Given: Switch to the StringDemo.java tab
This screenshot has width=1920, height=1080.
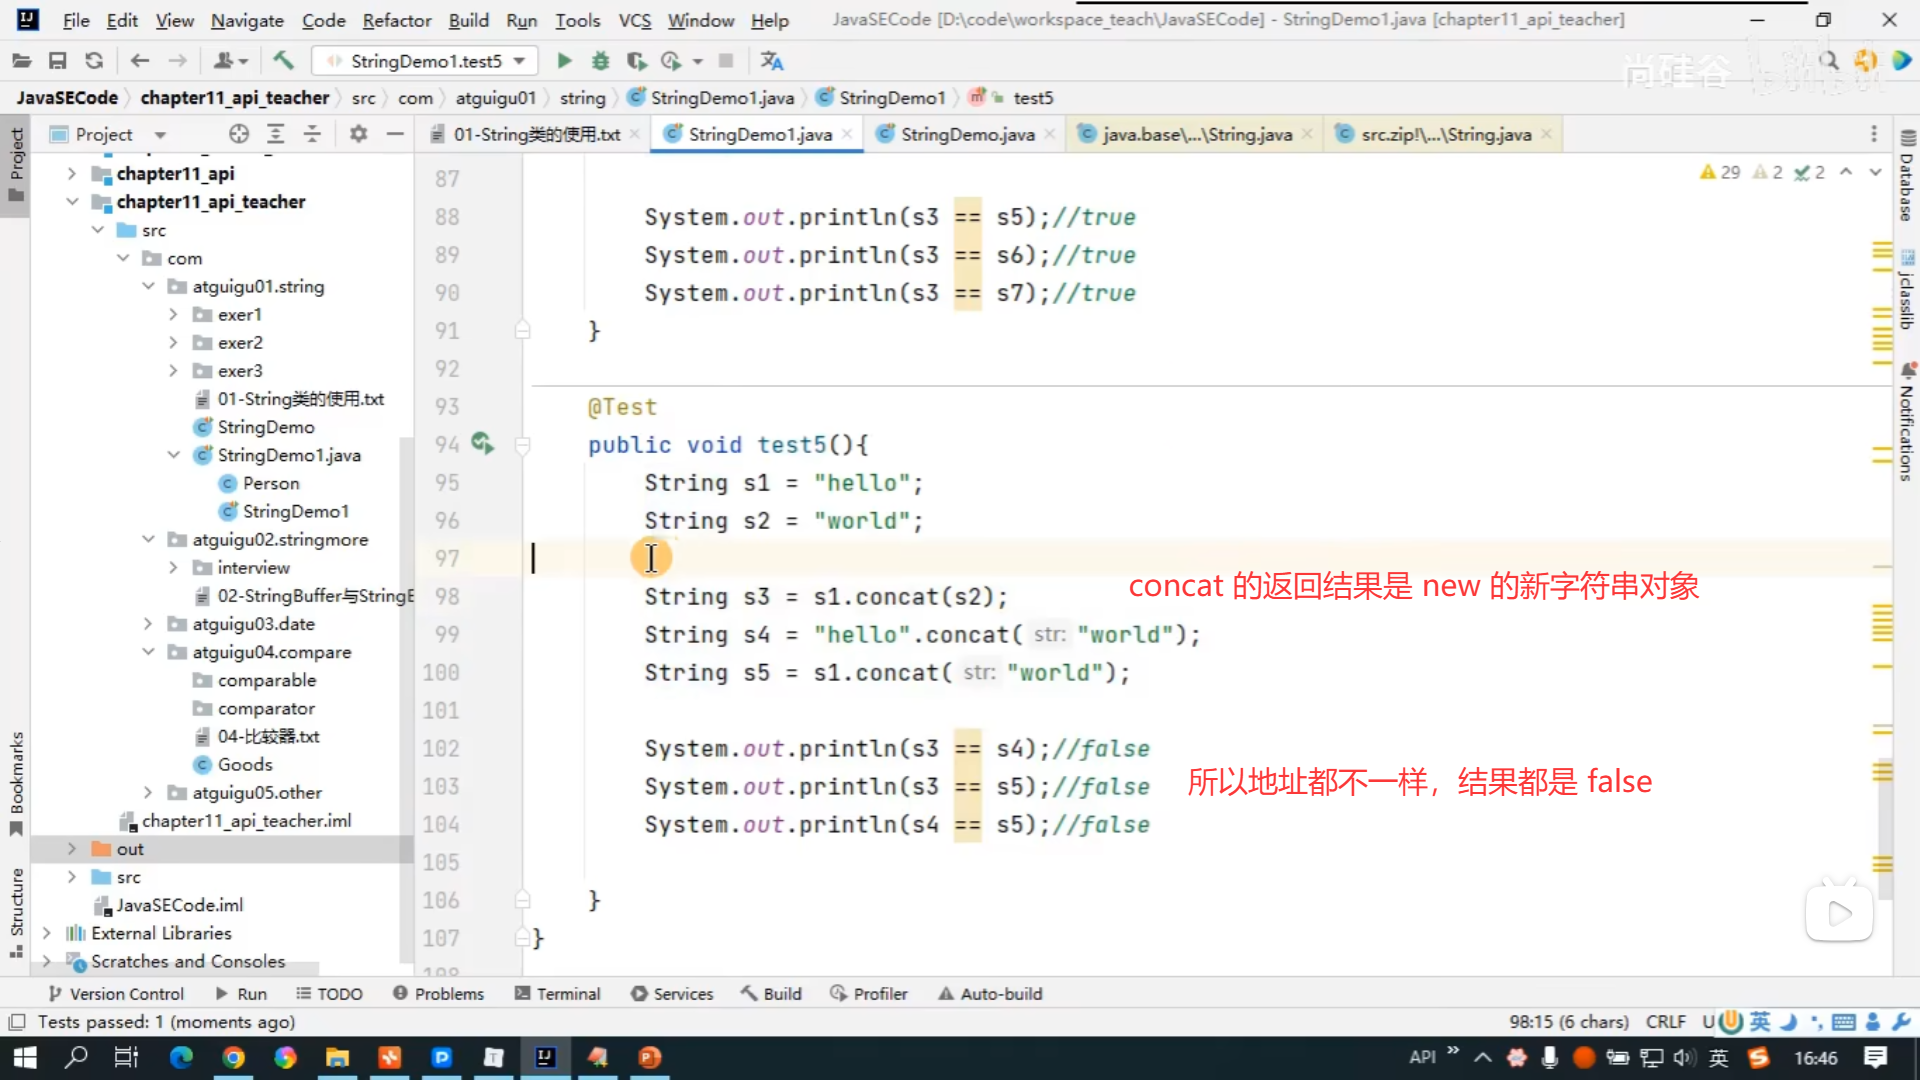Looking at the screenshot, I should point(966,134).
